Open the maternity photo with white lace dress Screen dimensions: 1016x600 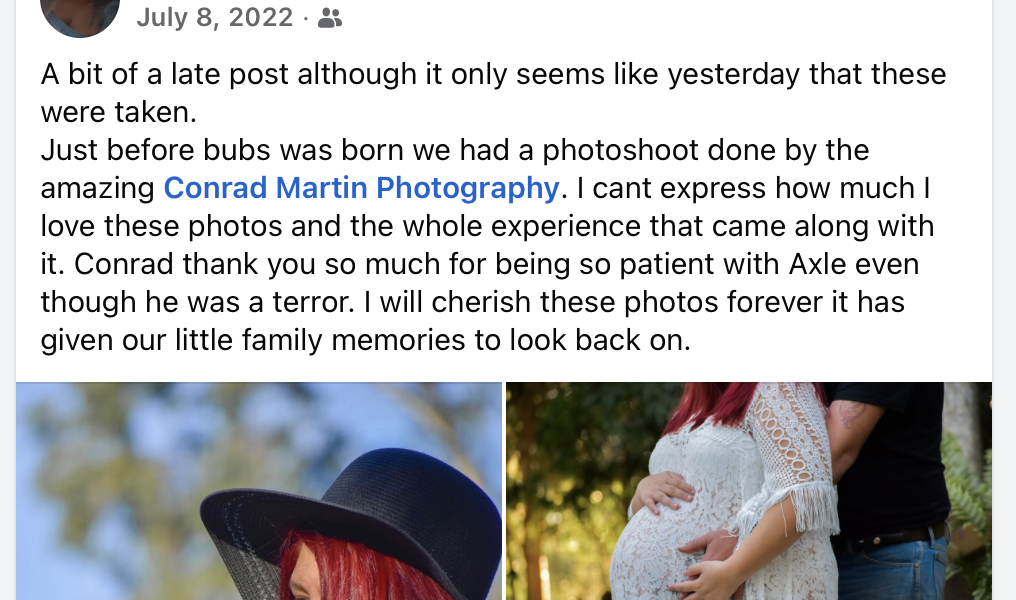(x=748, y=490)
